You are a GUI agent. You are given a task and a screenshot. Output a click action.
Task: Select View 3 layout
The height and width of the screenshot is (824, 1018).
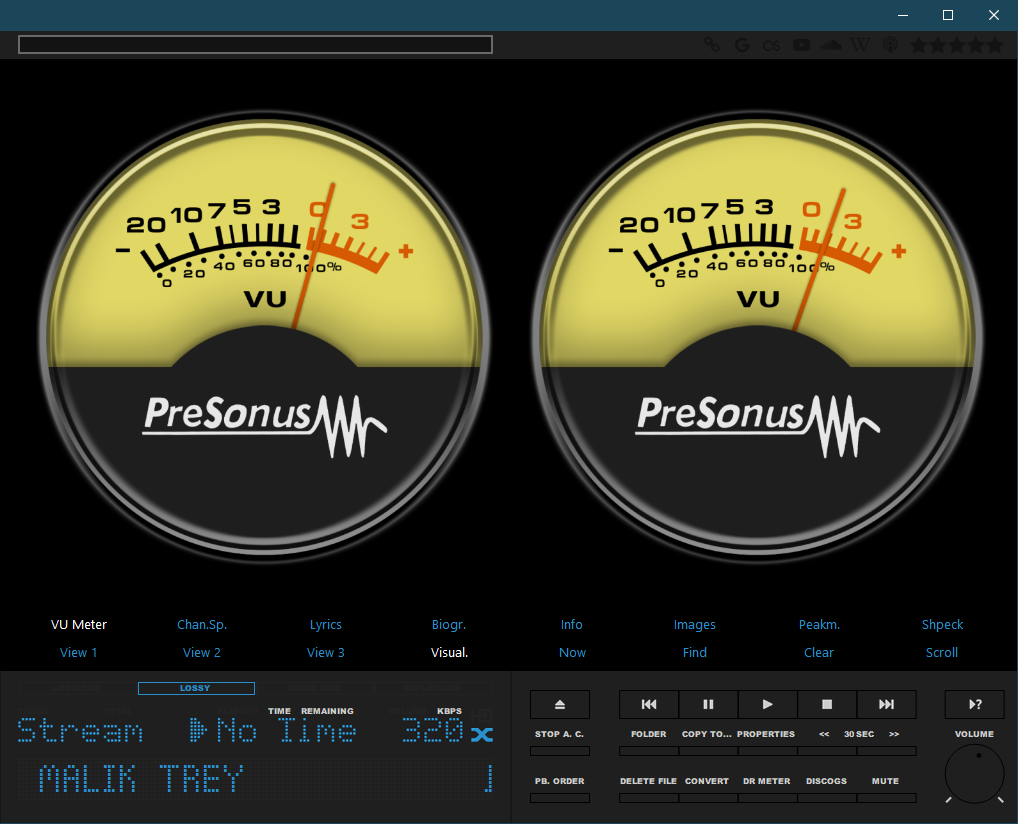click(x=325, y=653)
